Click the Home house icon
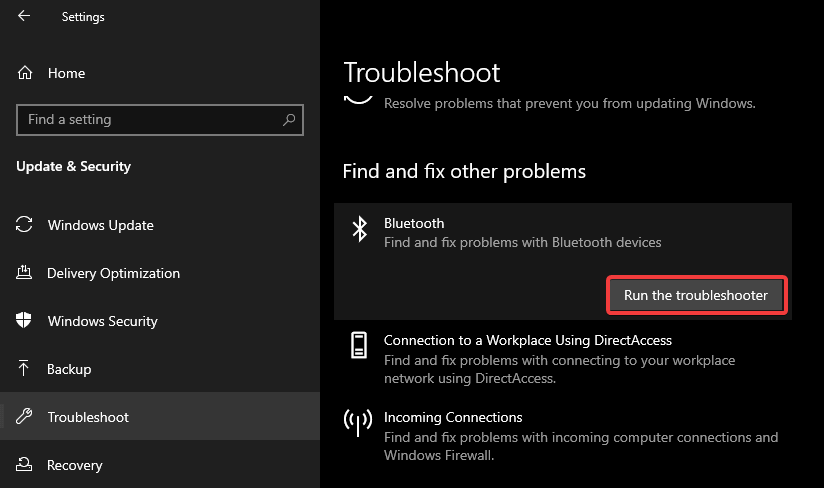This screenshot has width=824, height=488. pyautogui.click(x=25, y=73)
